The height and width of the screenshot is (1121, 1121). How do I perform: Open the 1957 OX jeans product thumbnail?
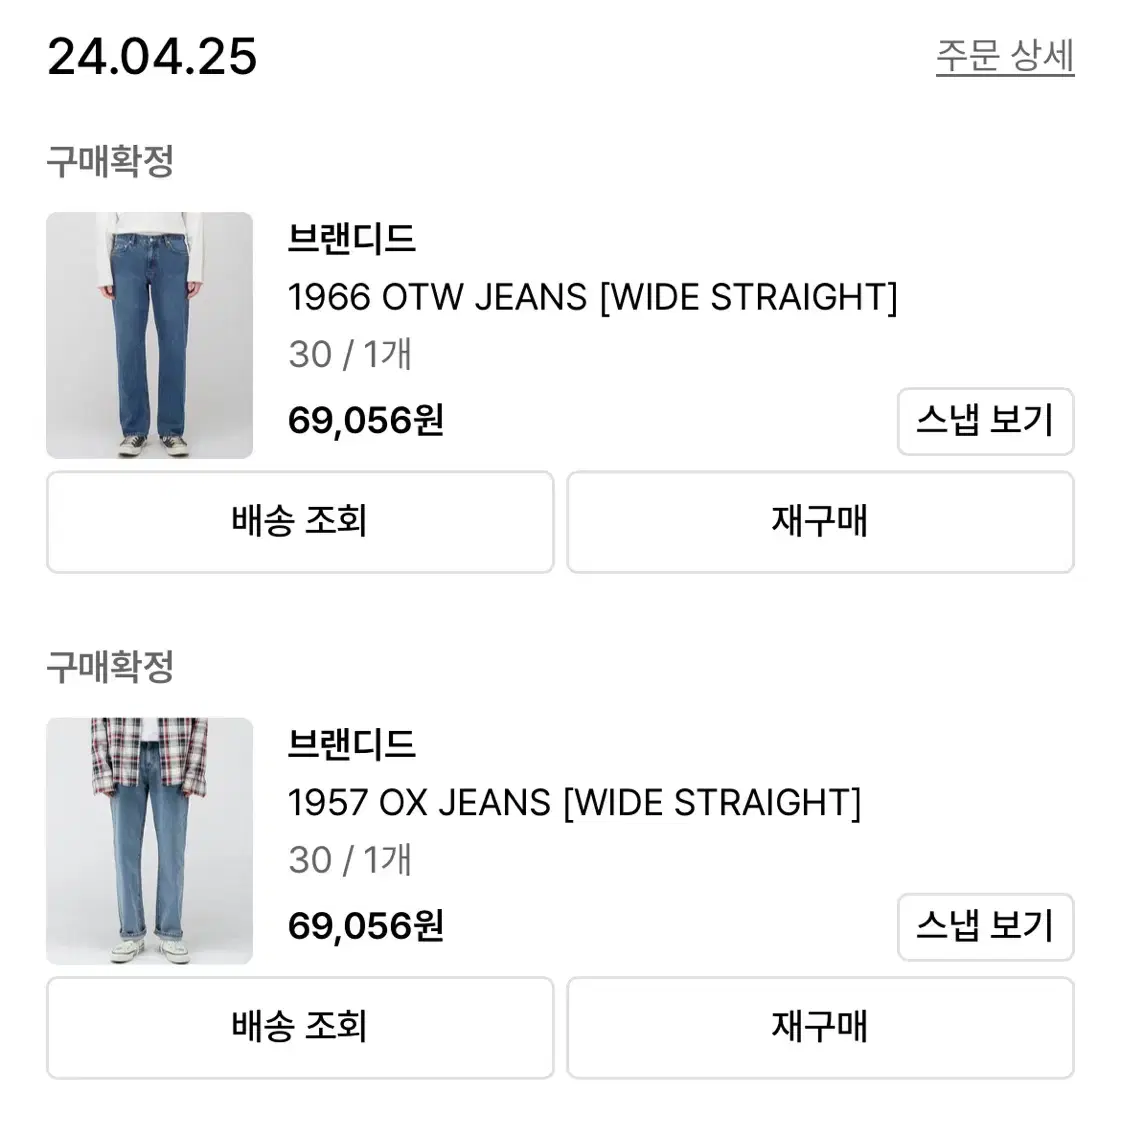point(149,841)
